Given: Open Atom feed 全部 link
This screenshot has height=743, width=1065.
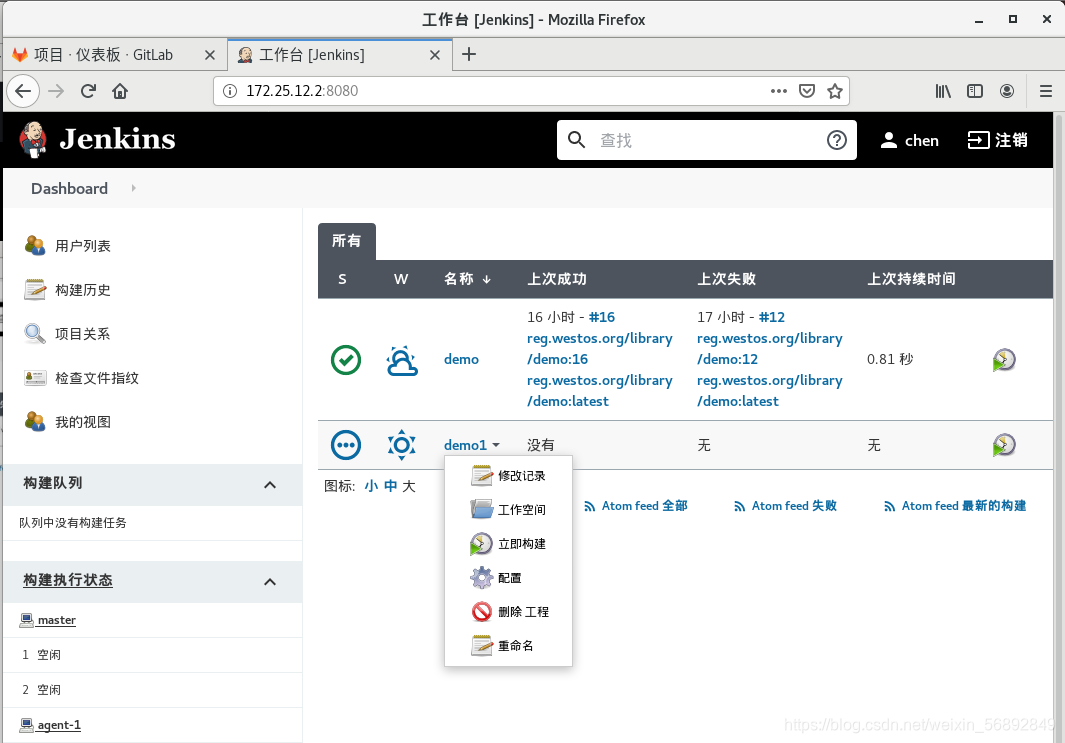Looking at the screenshot, I should click(636, 506).
